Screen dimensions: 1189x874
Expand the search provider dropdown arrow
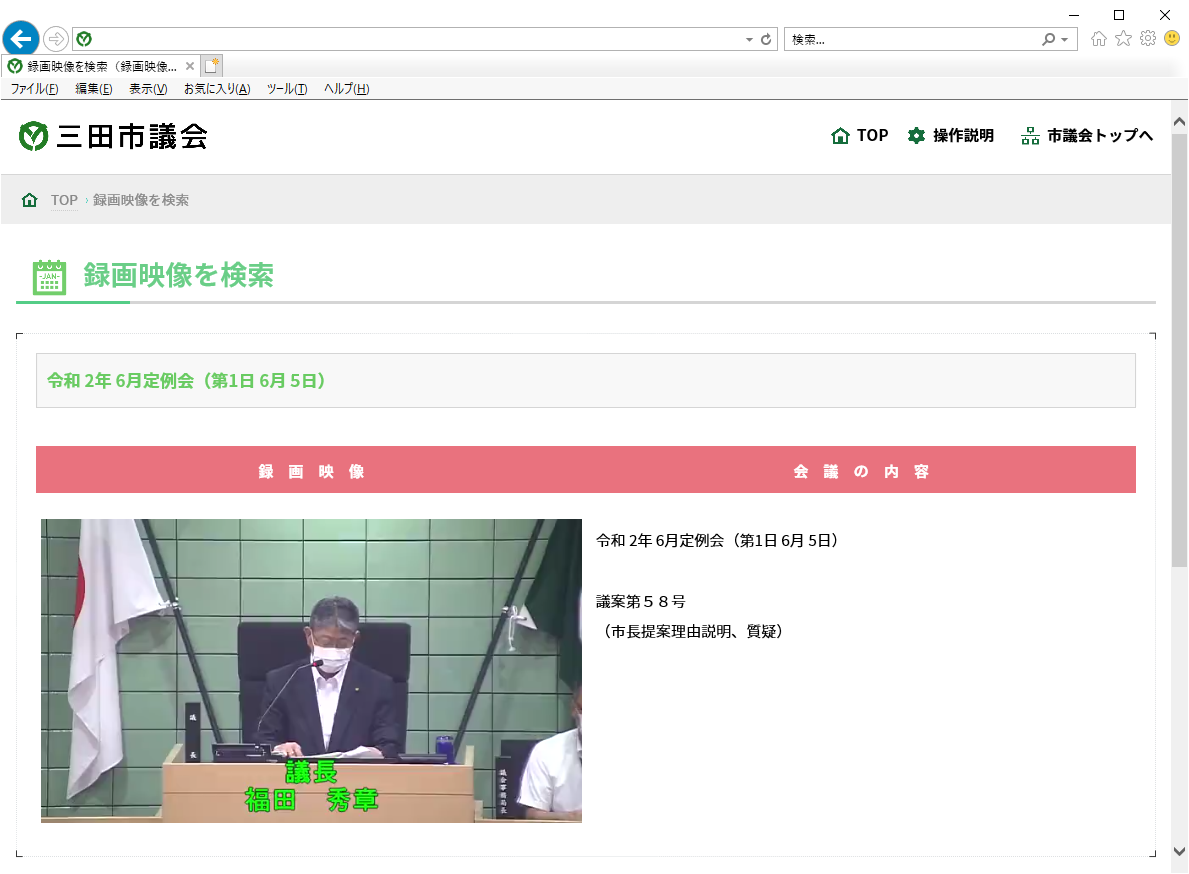tap(1065, 39)
